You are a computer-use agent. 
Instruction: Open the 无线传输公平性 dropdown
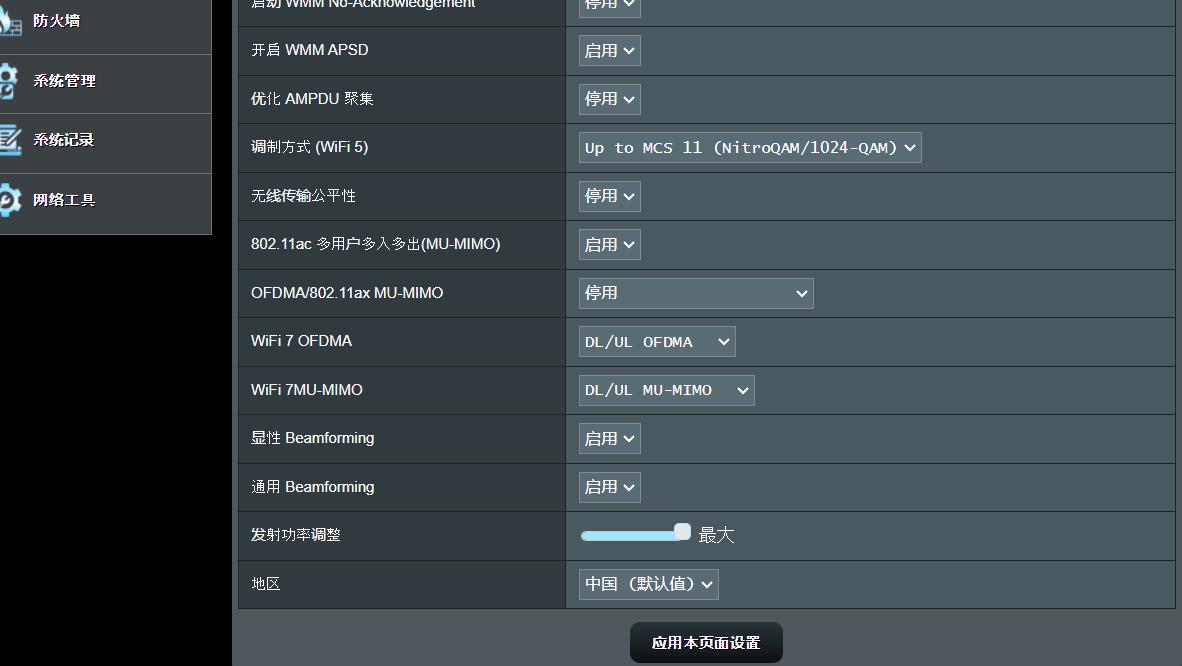(608, 196)
